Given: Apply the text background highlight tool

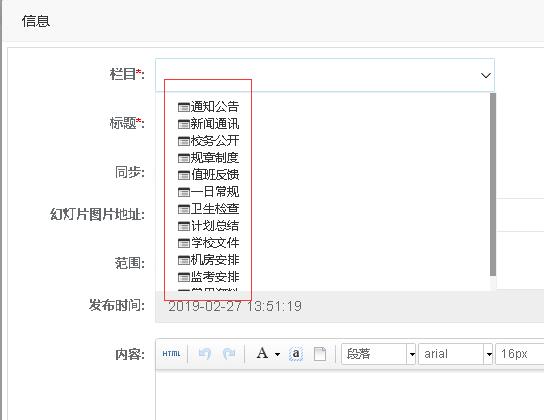Looking at the screenshot, I should pyautogui.click(x=296, y=354).
